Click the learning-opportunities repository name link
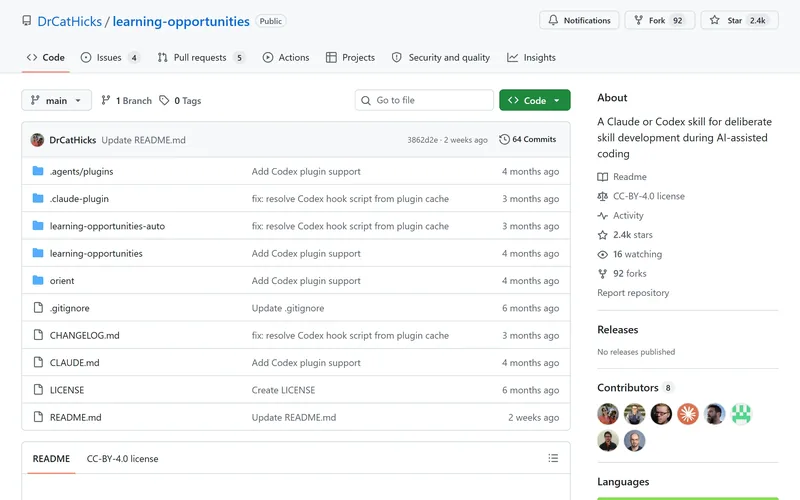The image size is (800, 500). [x=181, y=21]
